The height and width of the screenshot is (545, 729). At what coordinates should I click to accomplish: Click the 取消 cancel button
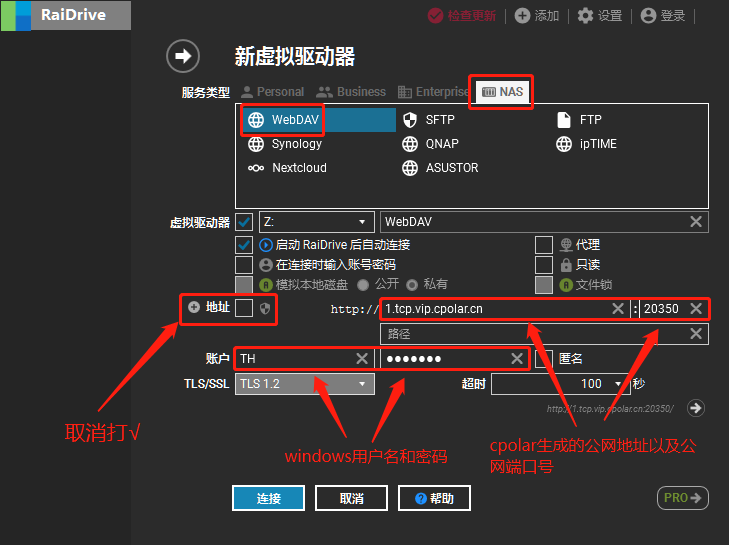click(351, 498)
